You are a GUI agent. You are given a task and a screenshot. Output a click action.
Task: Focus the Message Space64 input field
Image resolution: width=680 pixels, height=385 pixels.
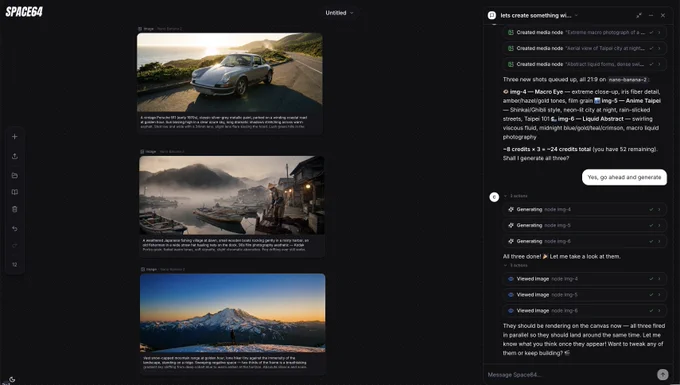point(570,375)
